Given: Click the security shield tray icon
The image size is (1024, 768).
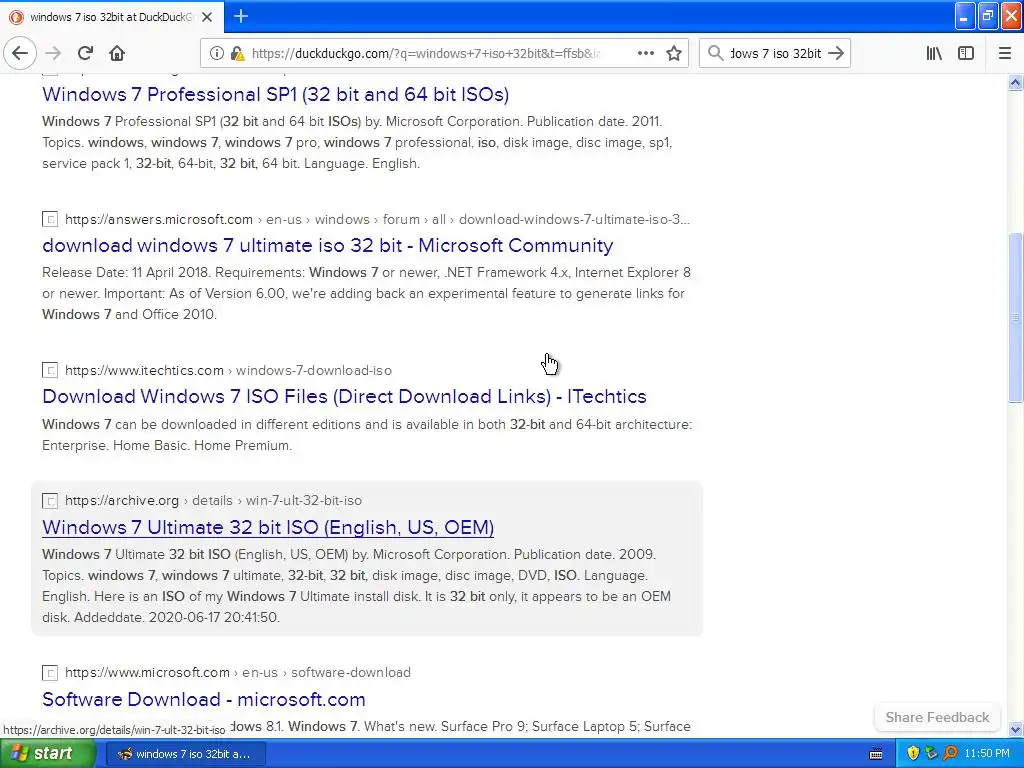Looking at the screenshot, I should [x=913, y=754].
